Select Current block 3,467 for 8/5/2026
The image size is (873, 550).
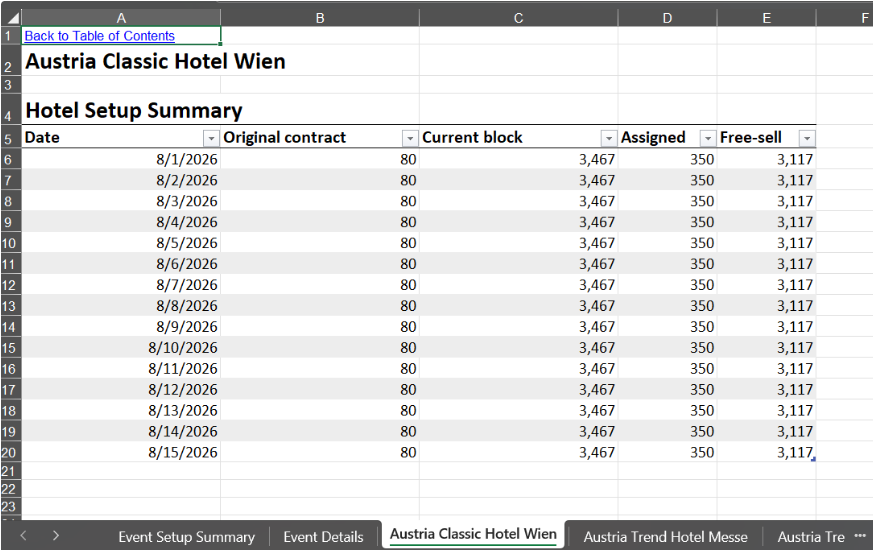coord(518,243)
